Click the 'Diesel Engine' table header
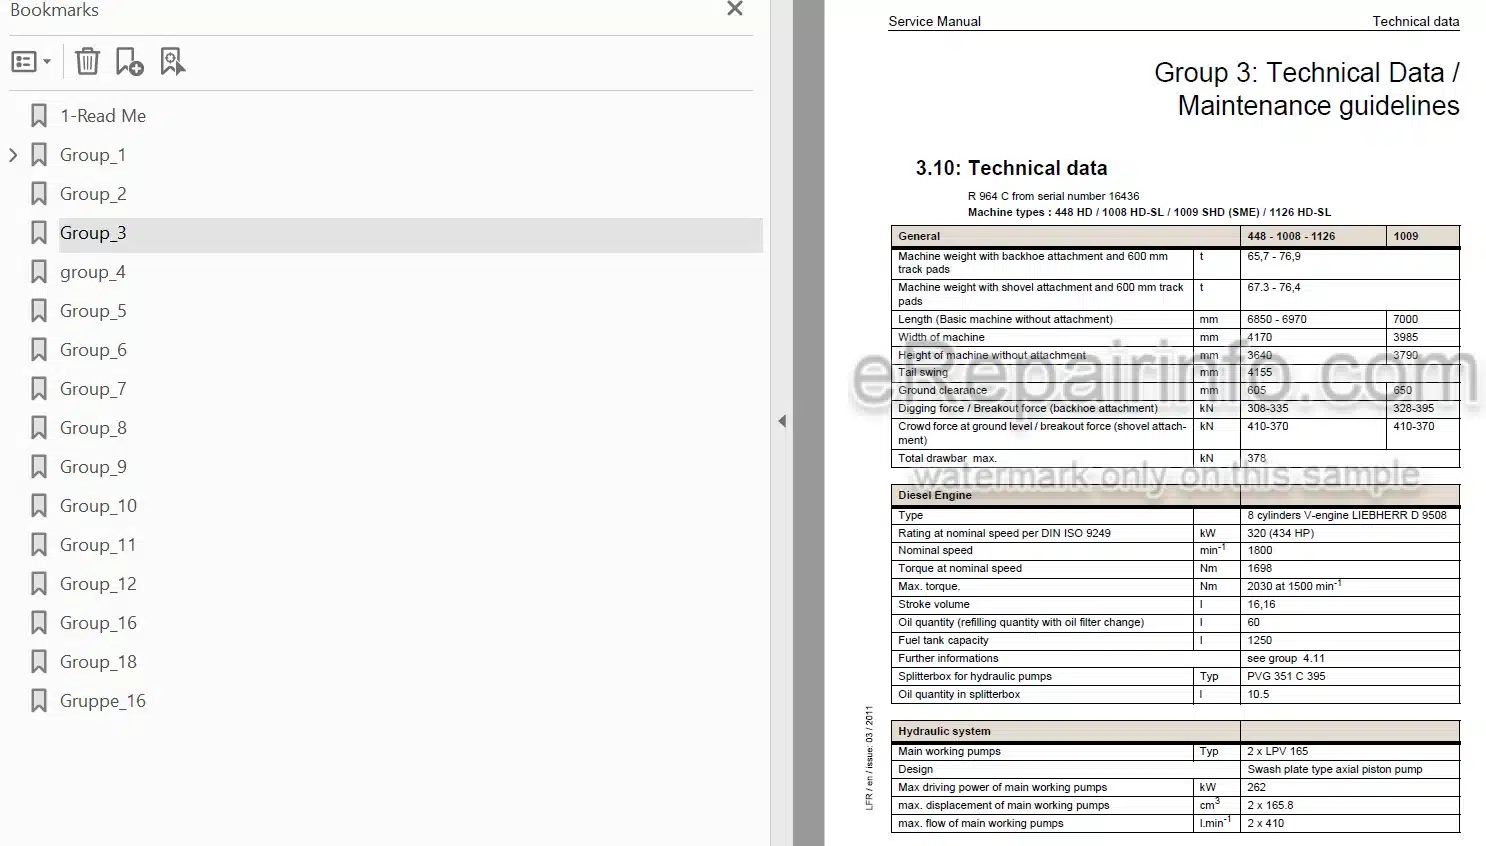This screenshot has width=1486, height=846. pyautogui.click(x=935, y=495)
